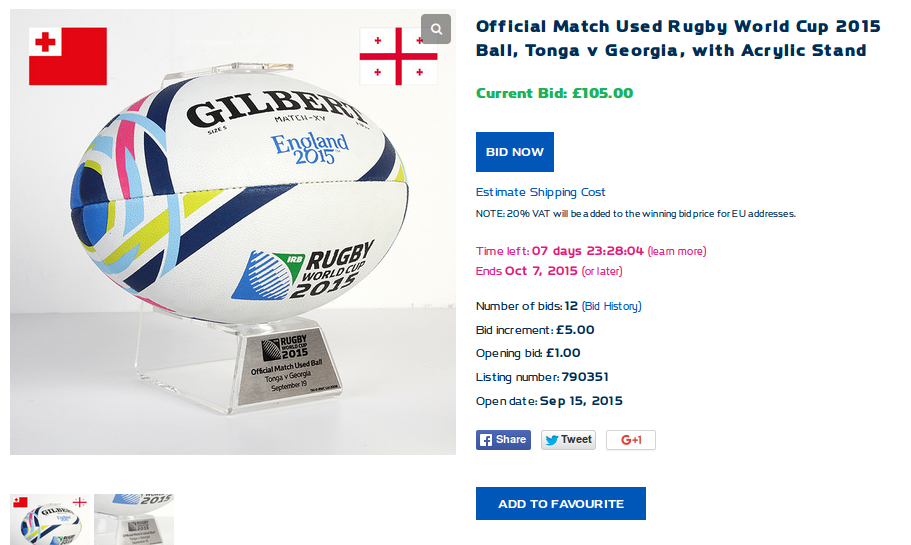Click the Tonga flag on the image
This screenshot has width=911, height=545.
68,56
